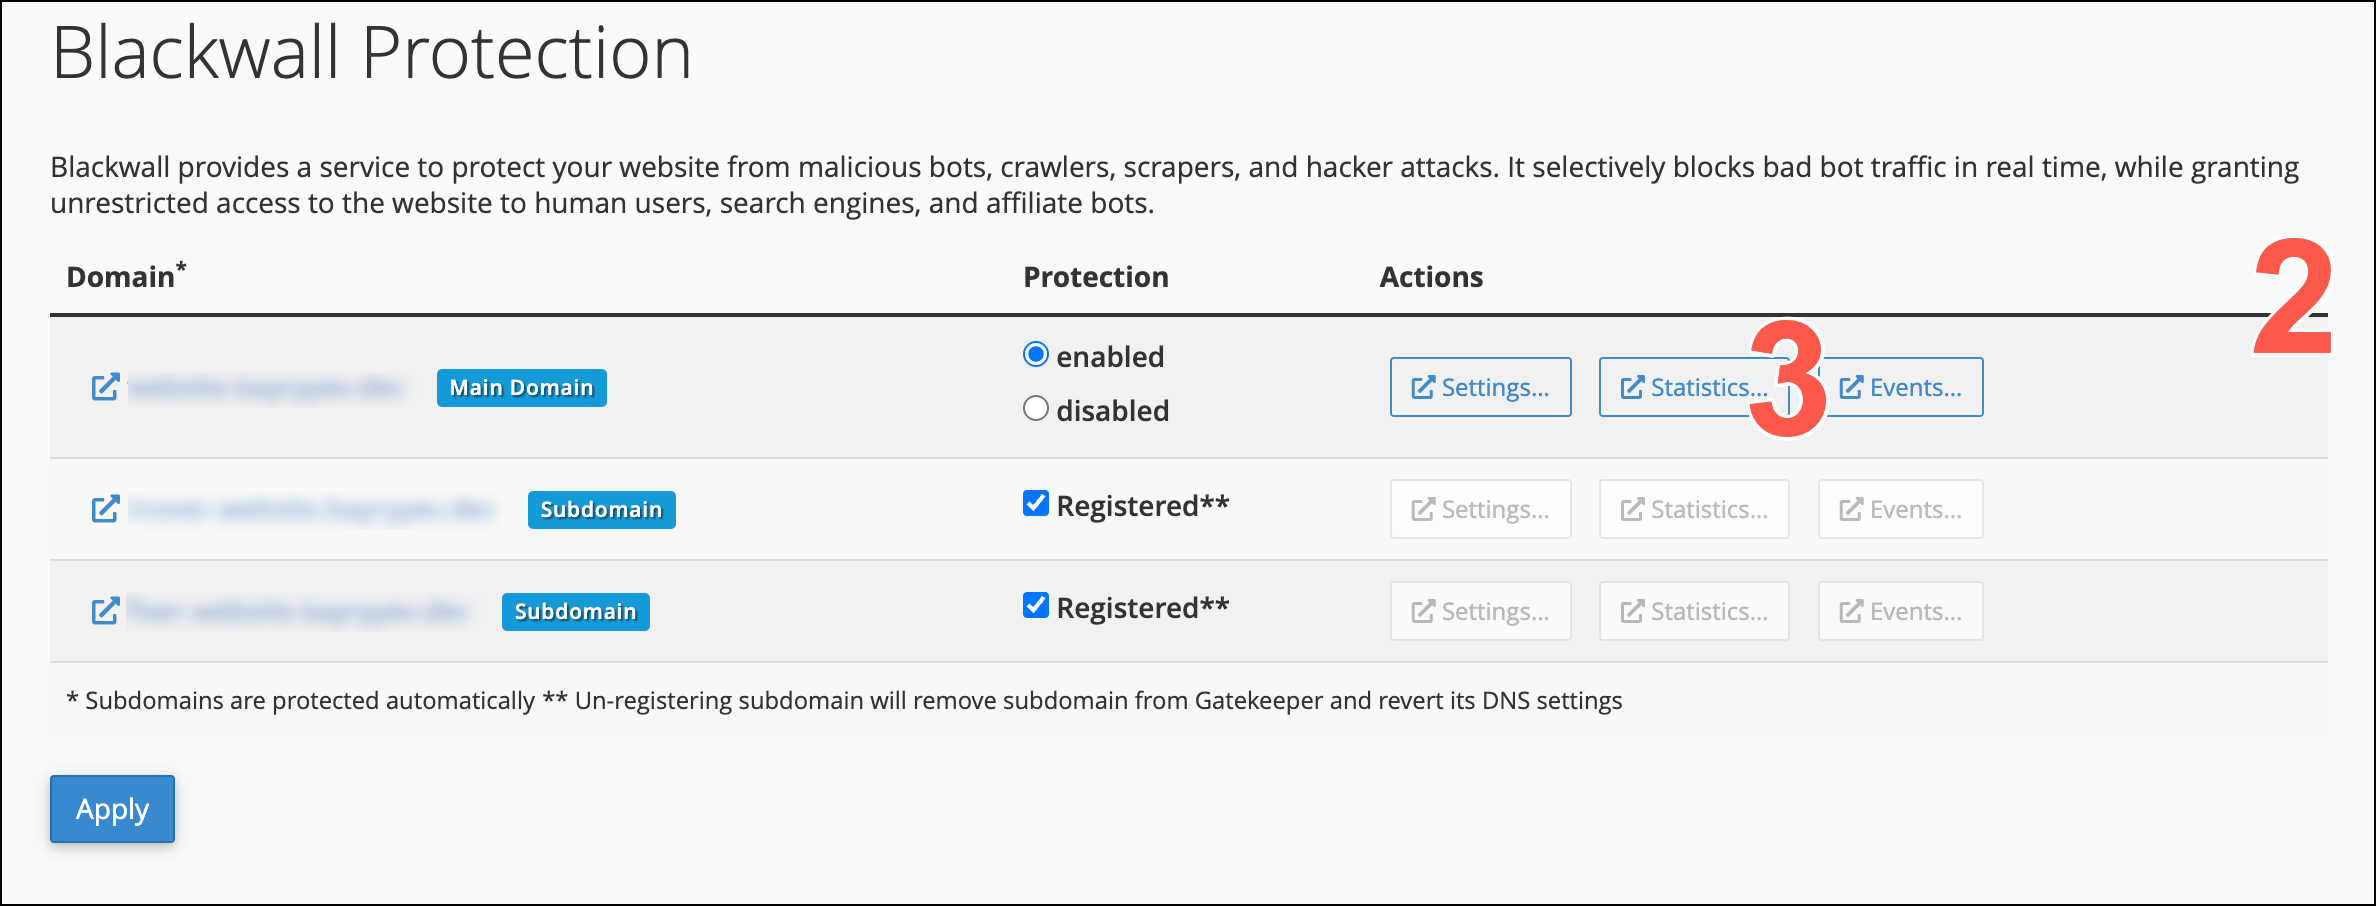Screen dimensions: 2376x906
Task: Click Statistics button in second subdomain row
Action: tap(1694, 611)
